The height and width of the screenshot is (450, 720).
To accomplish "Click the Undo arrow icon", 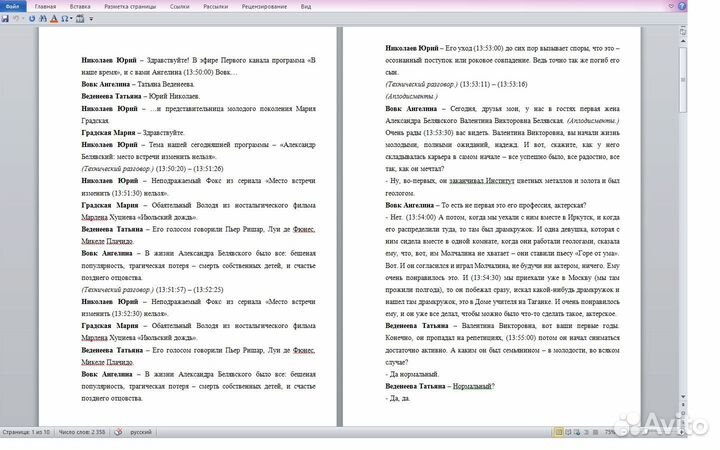I will pyautogui.click(x=15, y=18).
